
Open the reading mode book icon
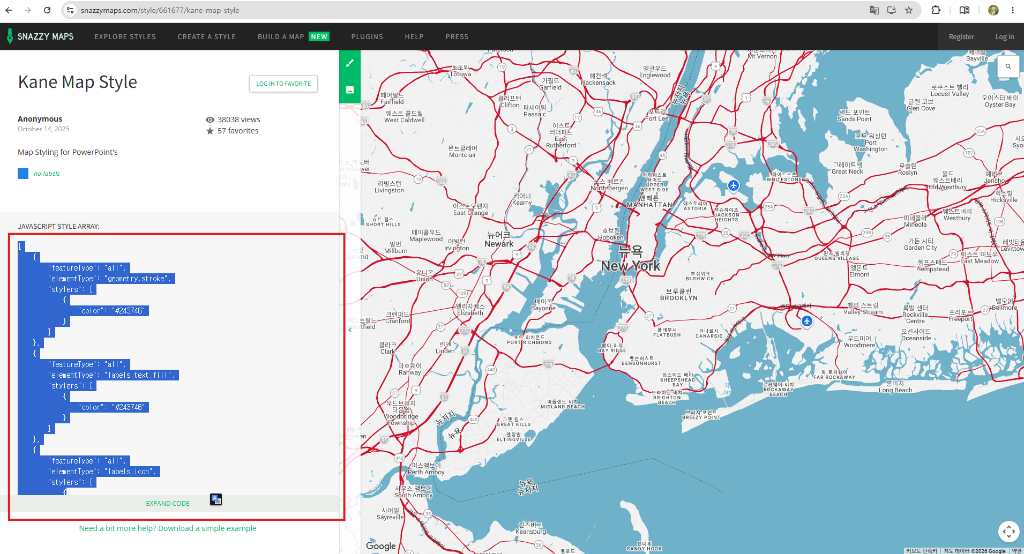pyautogui.click(x=965, y=10)
